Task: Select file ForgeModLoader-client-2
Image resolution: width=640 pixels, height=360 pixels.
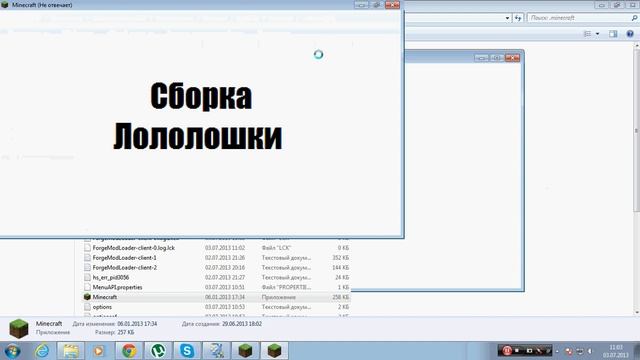Action: pyautogui.click(x=124, y=267)
